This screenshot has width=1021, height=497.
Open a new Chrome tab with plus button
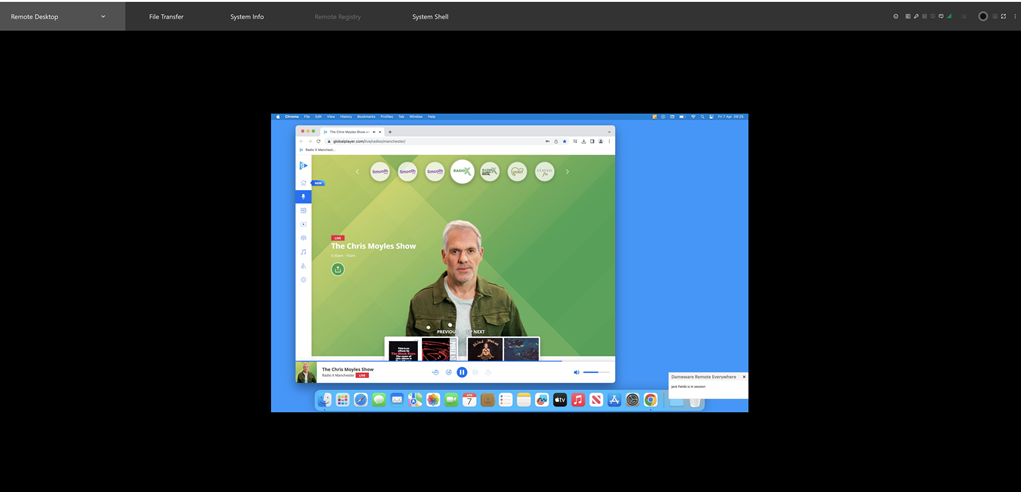[x=390, y=132]
